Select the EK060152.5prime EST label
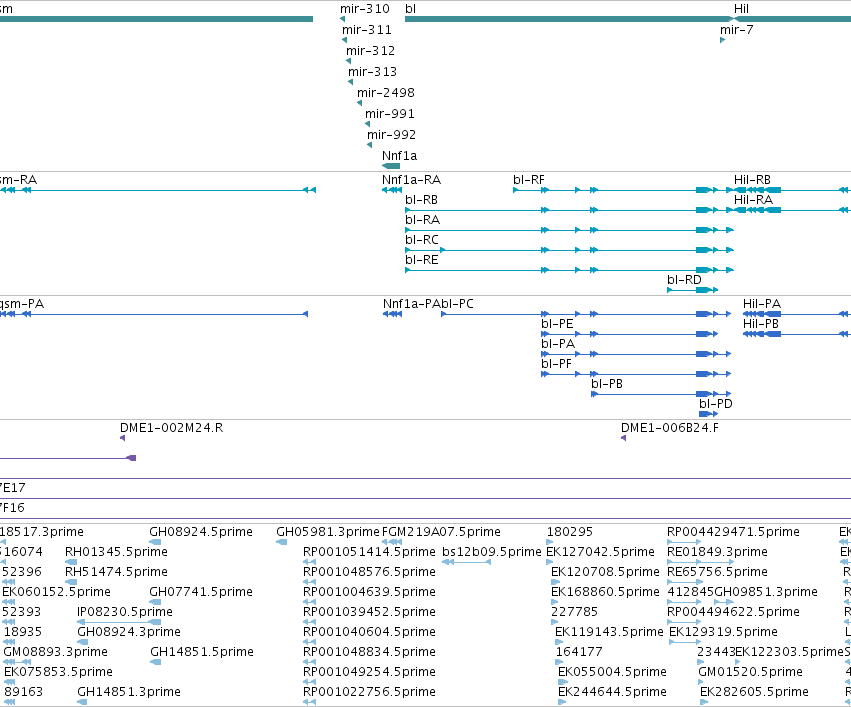This screenshot has height=707, width=851. click(56, 592)
